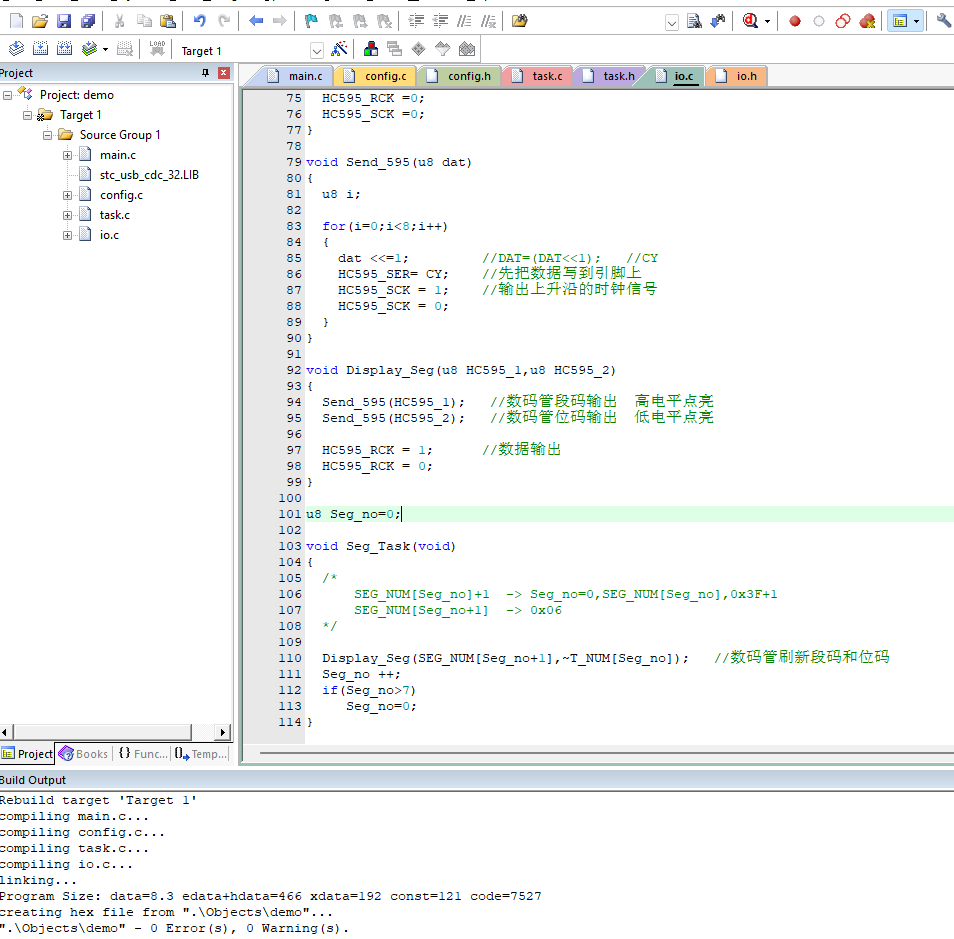Image resolution: width=954 pixels, height=939 pixels.
Task: Open the Functions panel tab
Action: (142, 754)
